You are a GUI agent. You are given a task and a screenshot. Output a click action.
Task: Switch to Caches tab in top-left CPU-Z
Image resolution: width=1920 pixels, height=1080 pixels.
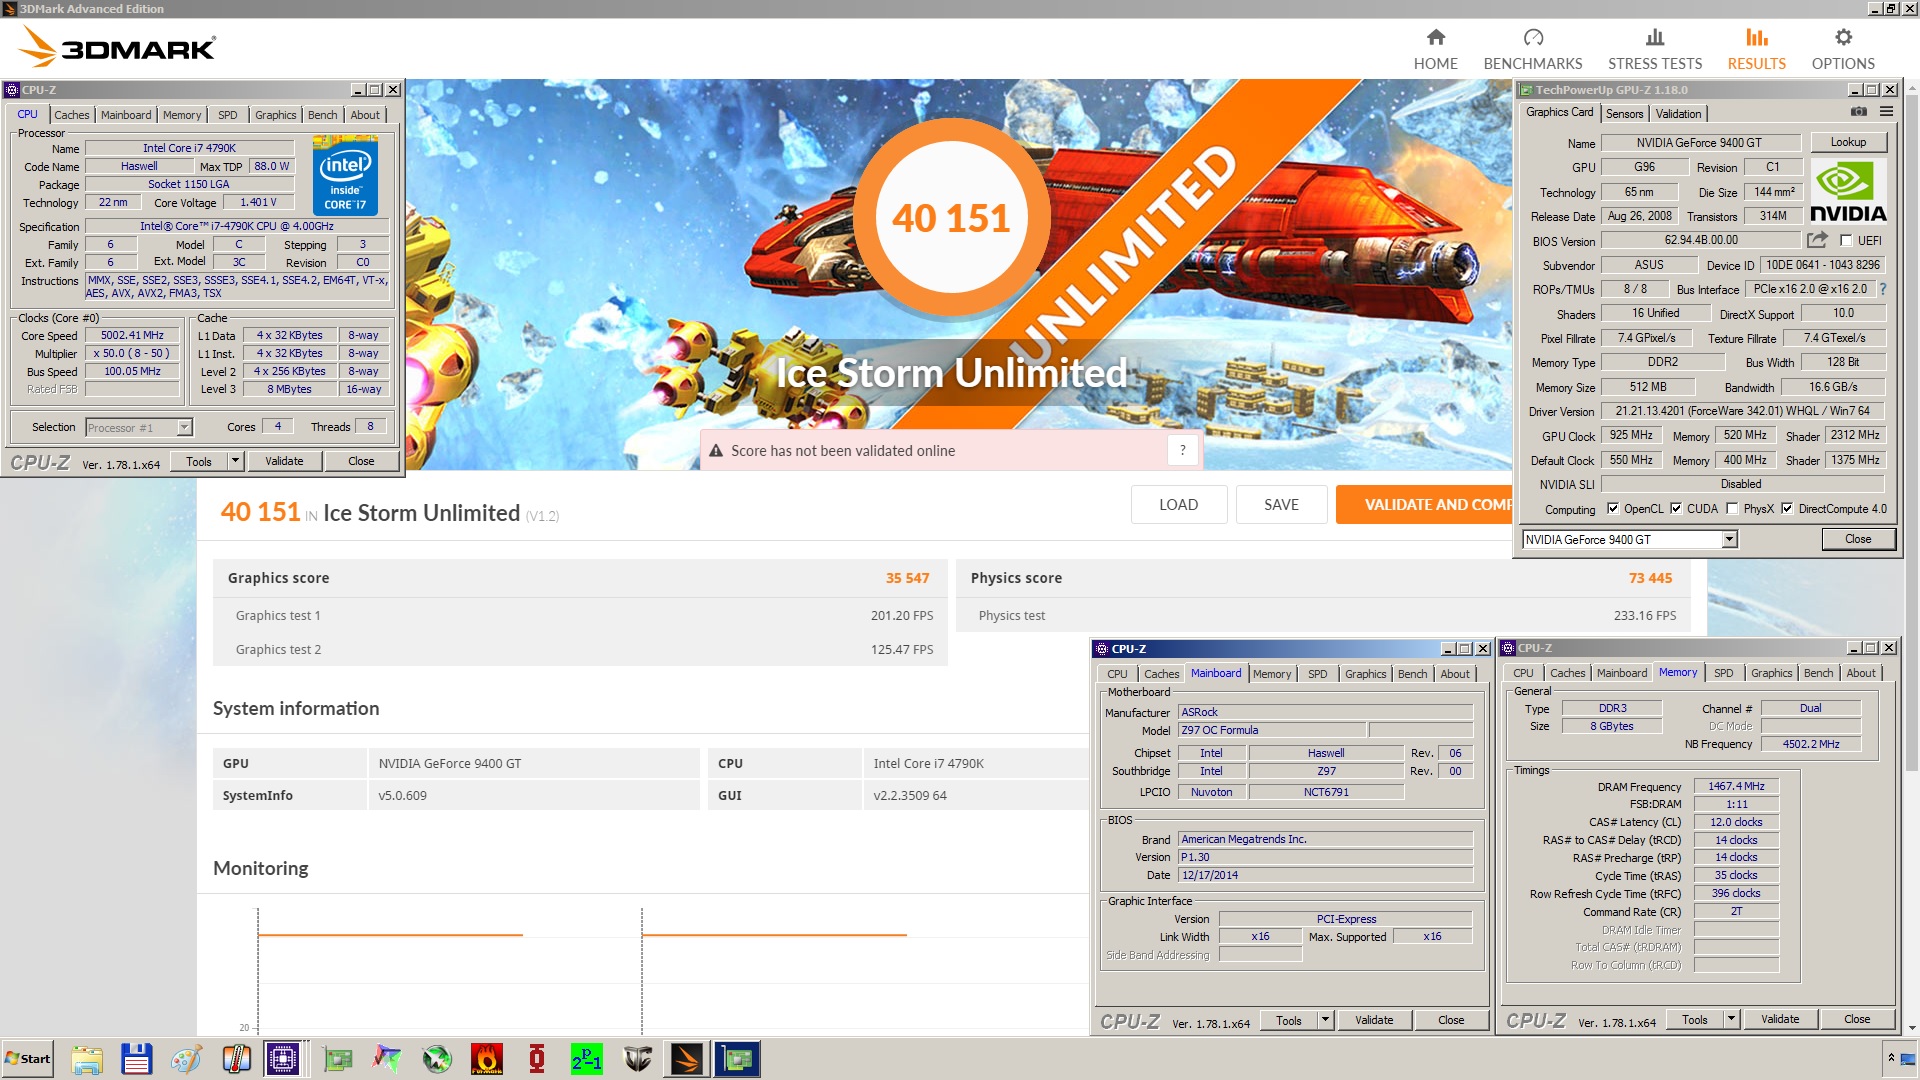[x=71, y=115]
